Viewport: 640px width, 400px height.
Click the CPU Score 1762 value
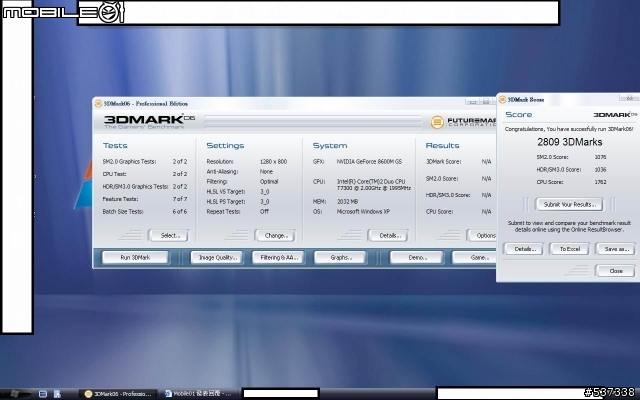coord(600,182)
